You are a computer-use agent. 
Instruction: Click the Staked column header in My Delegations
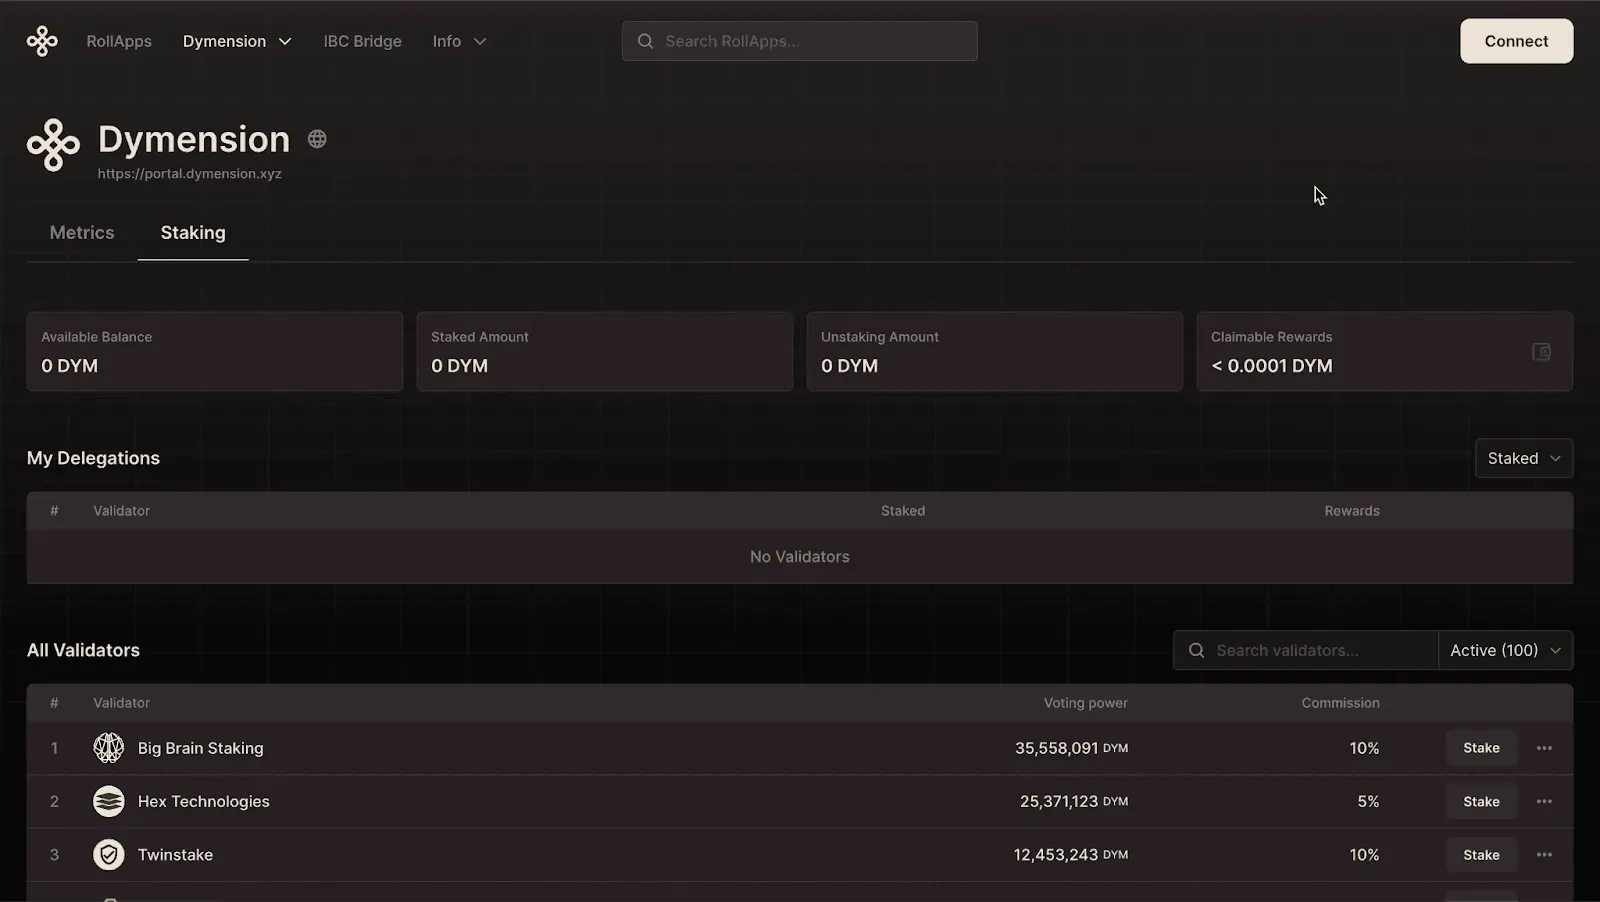point(903,511)
